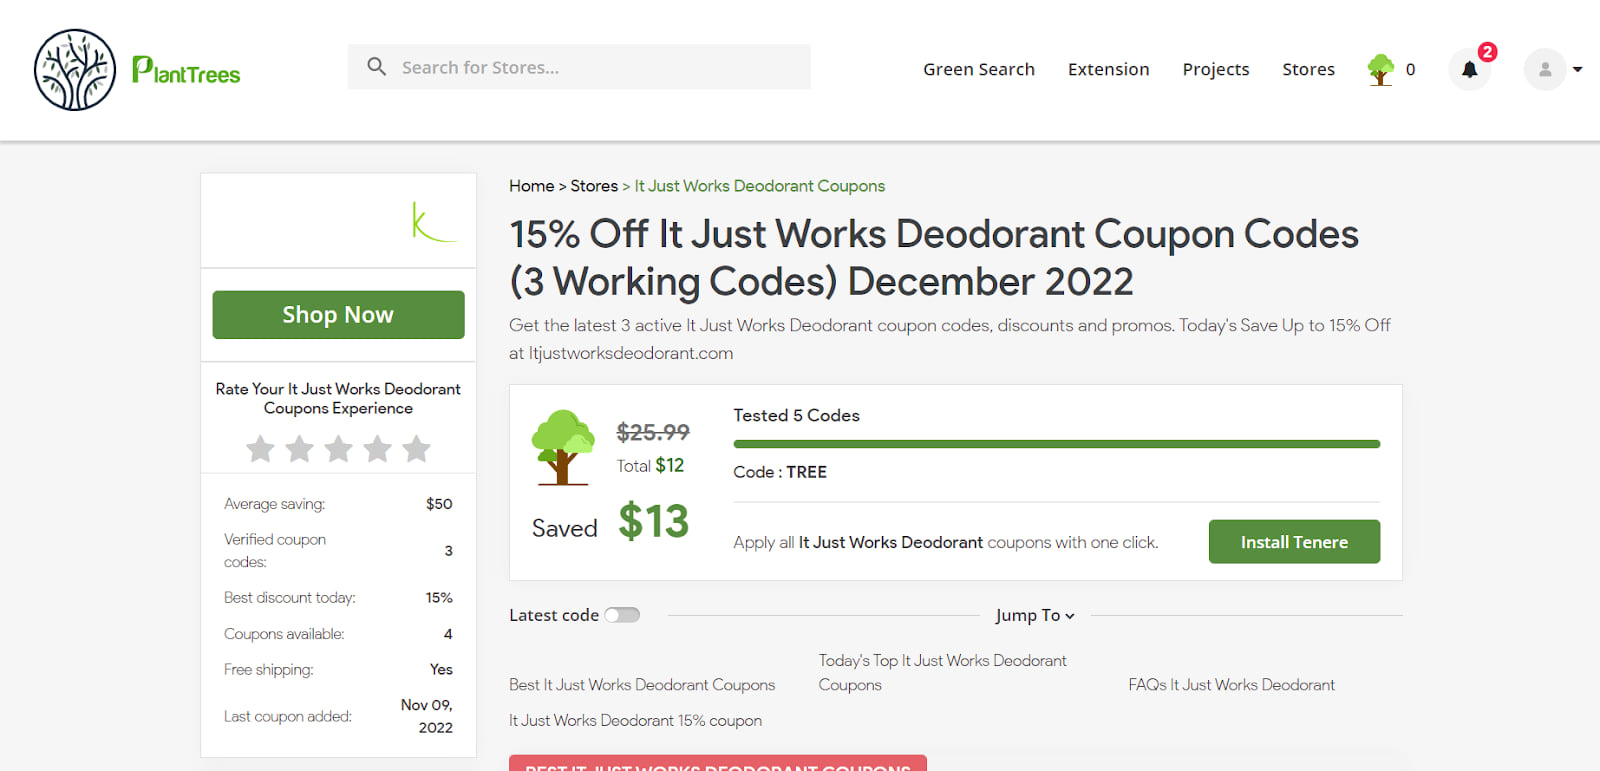Screen dimensions: 1600x771
Task: Click the 15% Off coupon codes heading
Action: 934,258
